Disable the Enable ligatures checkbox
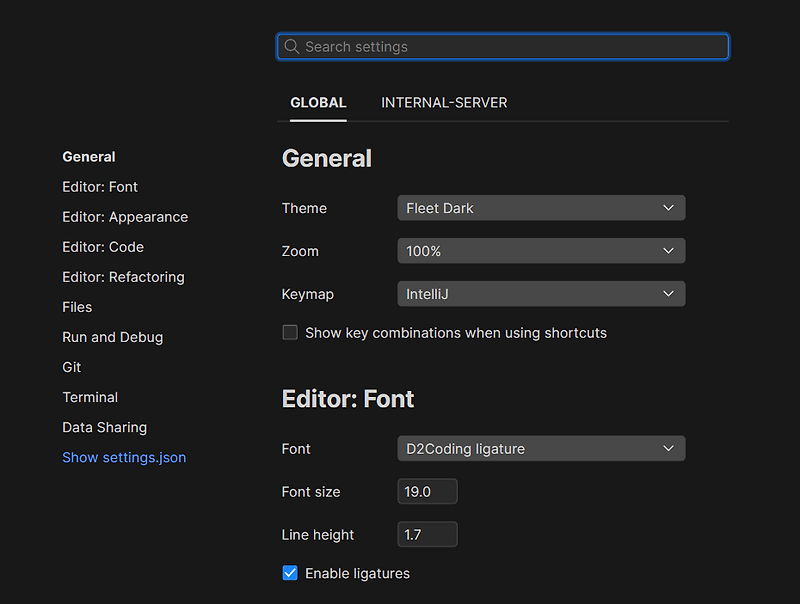Image resolution: width=800 pixels, height=604 pixels. (x=290, y=573)
